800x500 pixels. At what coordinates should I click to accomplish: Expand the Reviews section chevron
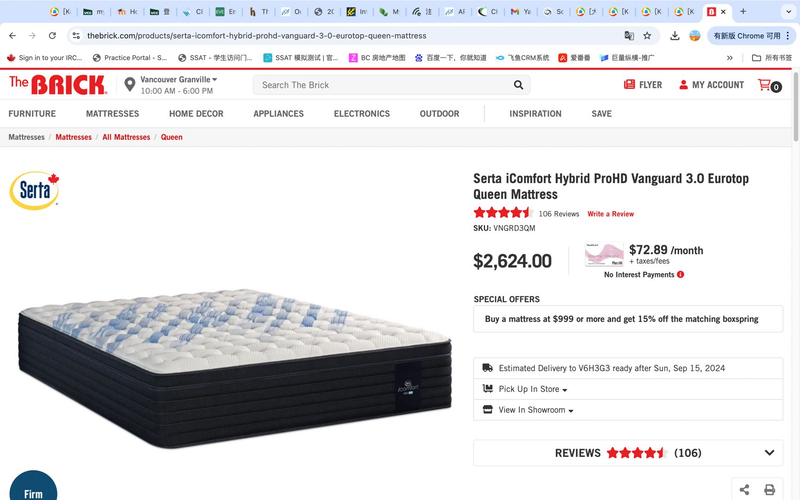point(769,453)
